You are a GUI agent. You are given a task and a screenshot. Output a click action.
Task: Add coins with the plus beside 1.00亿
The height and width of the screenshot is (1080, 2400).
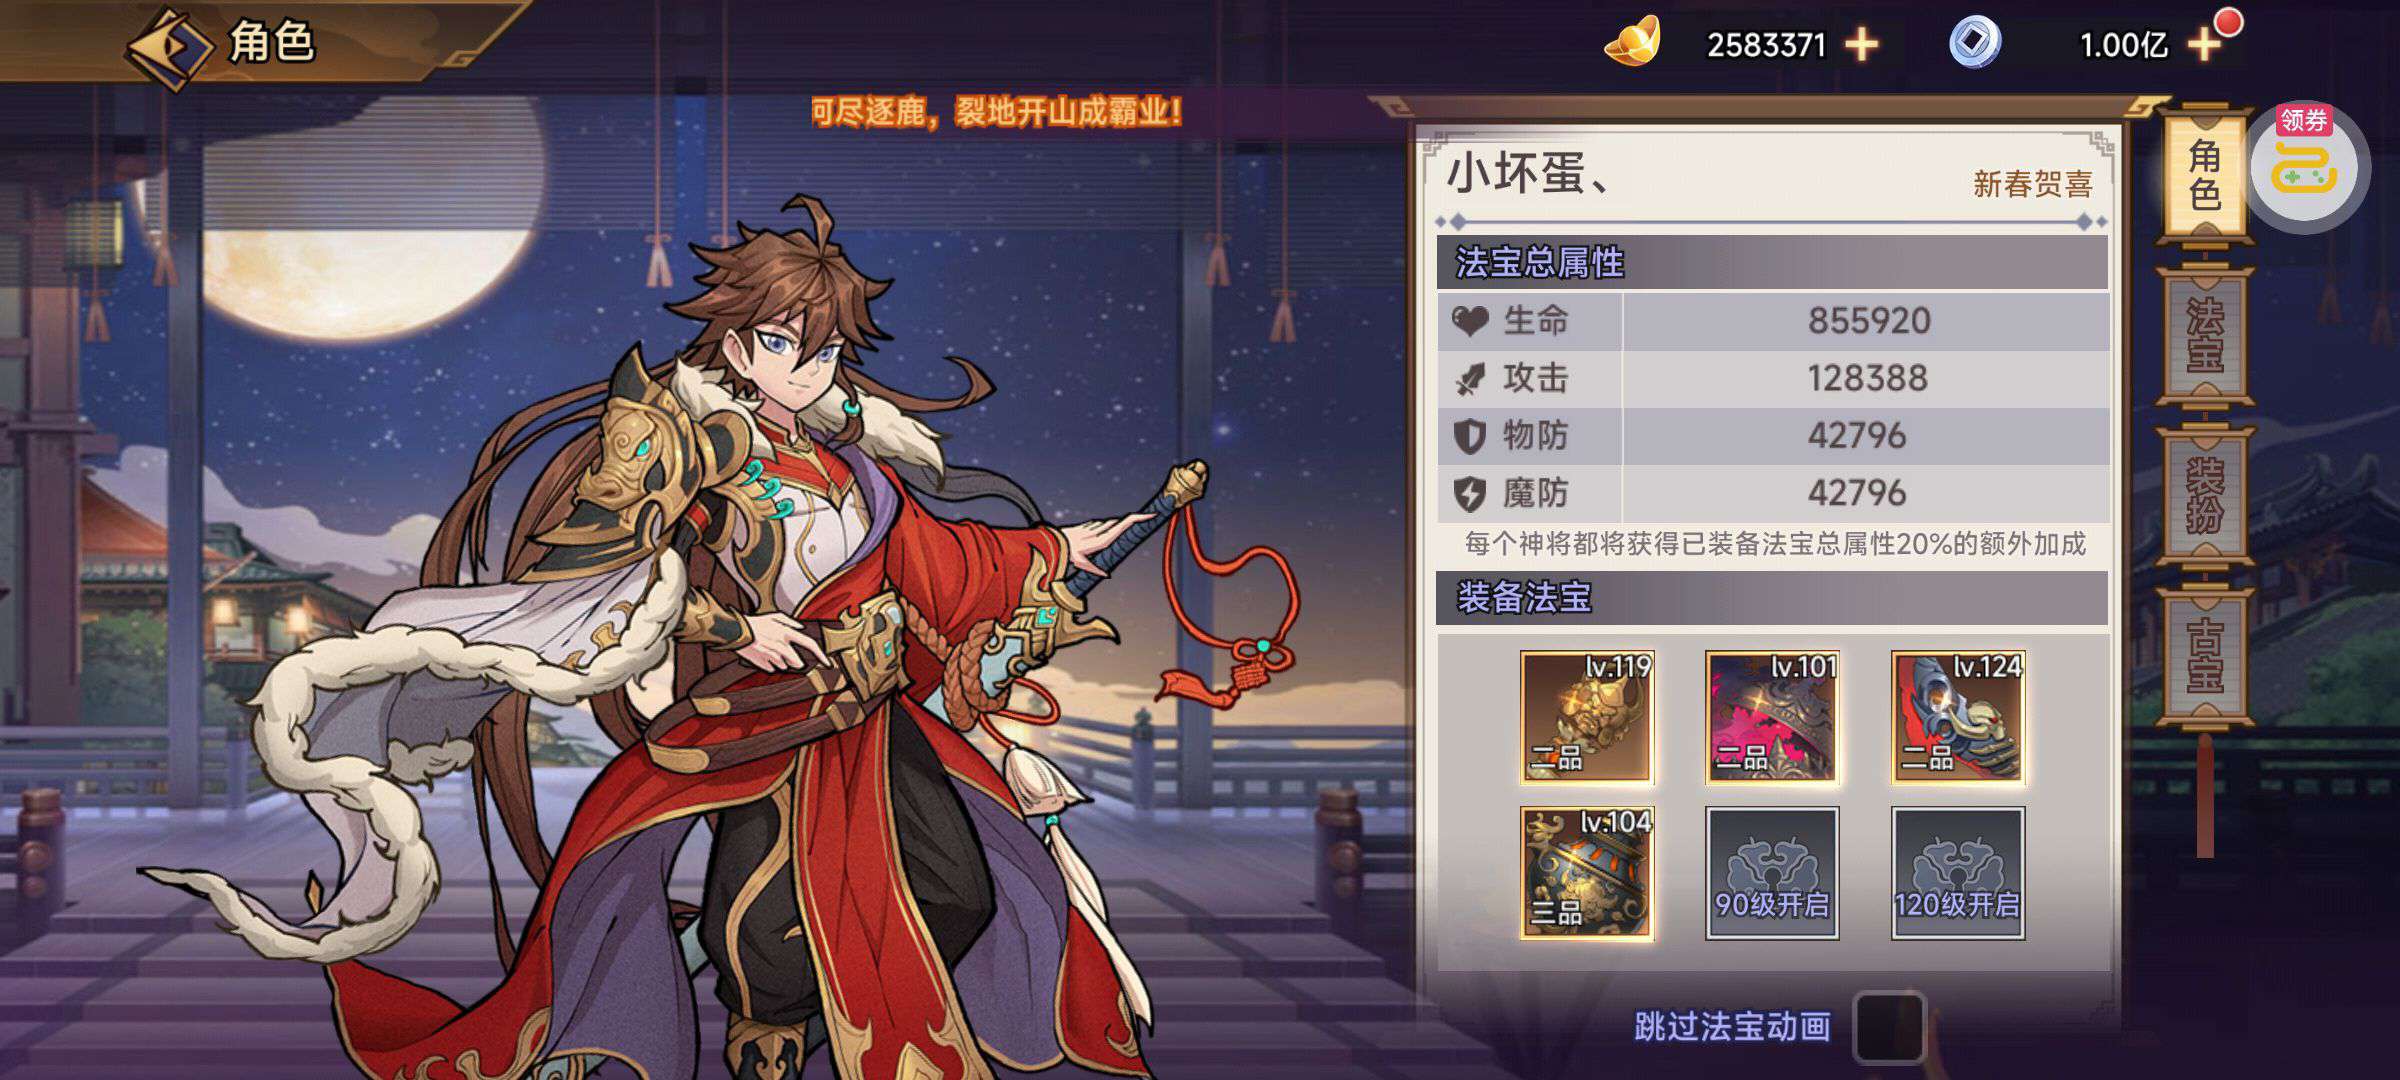pos(2204,44)
